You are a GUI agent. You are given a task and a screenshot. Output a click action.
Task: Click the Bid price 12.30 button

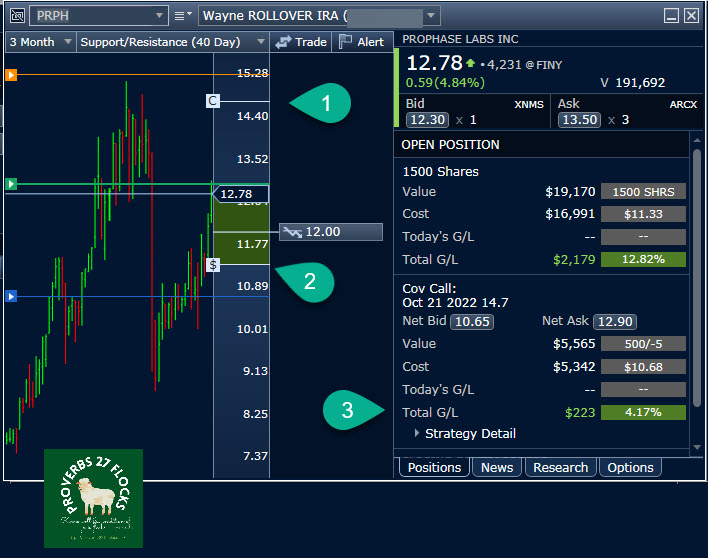coord(427,120)
